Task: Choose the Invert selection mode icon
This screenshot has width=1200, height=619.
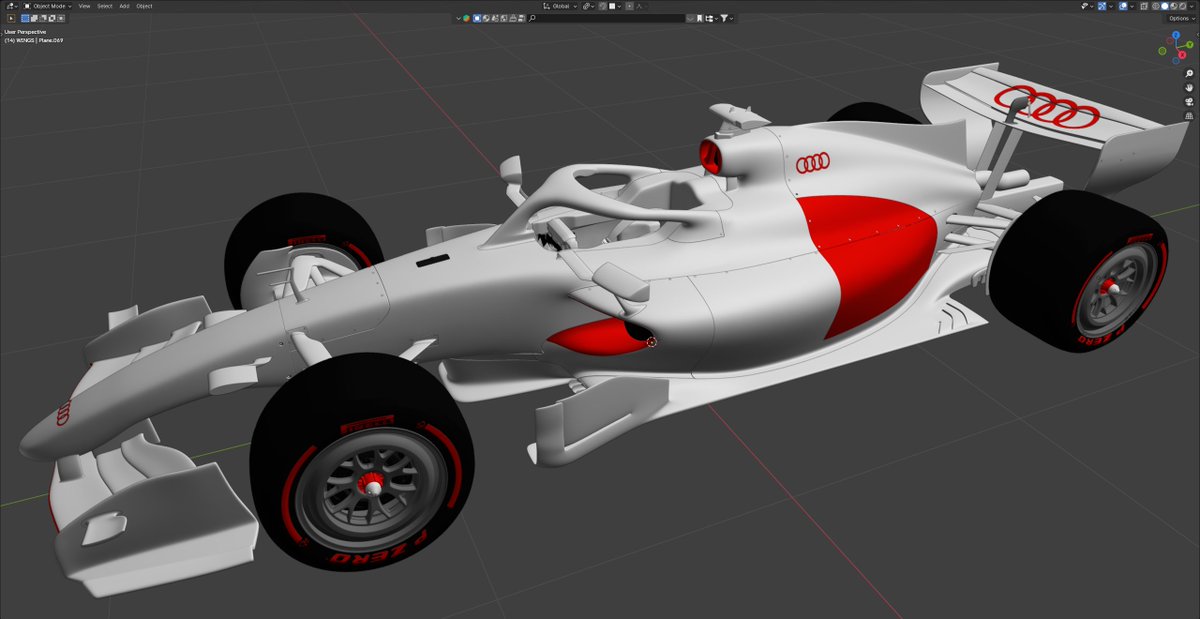Action: coord(52,18)
